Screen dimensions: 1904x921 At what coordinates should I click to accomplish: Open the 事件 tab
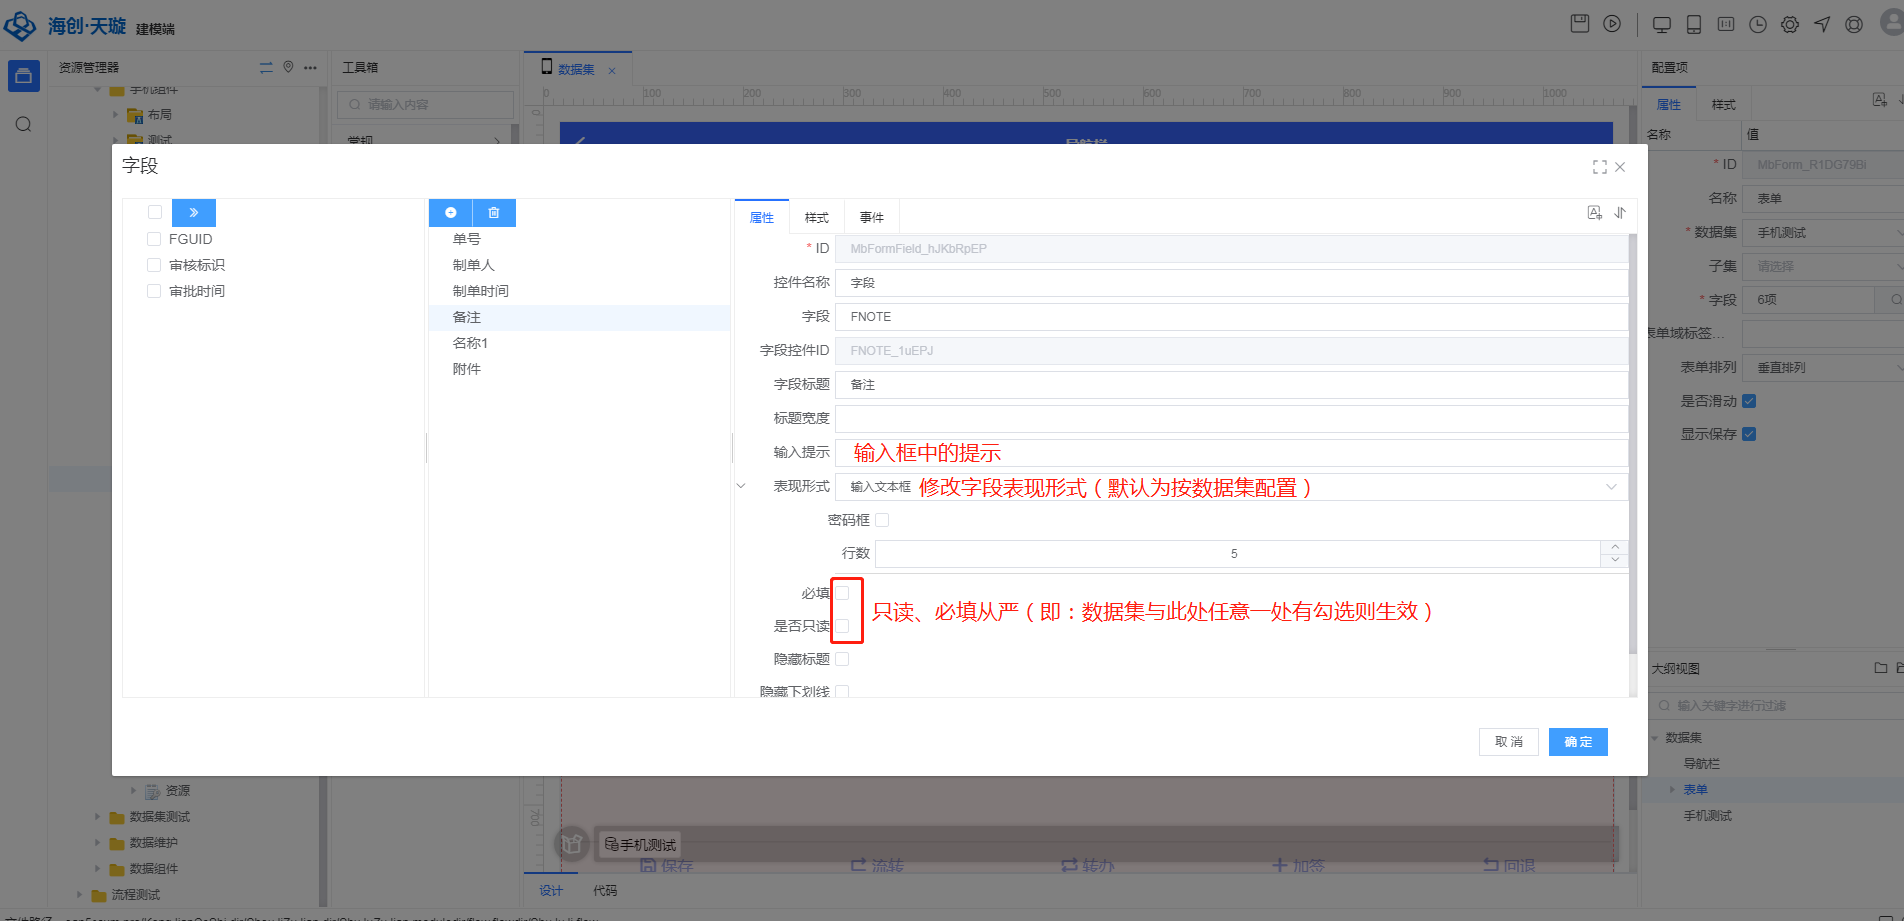point(871,218)
